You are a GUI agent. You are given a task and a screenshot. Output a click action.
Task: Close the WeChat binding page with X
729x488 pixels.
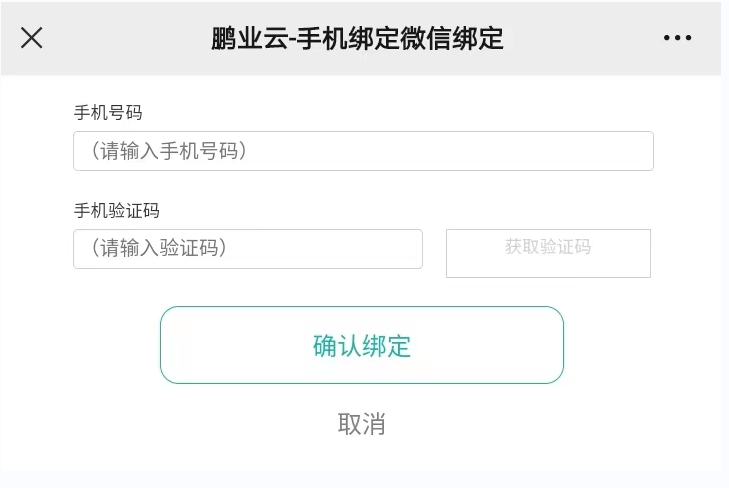click(x=32, y=38)
